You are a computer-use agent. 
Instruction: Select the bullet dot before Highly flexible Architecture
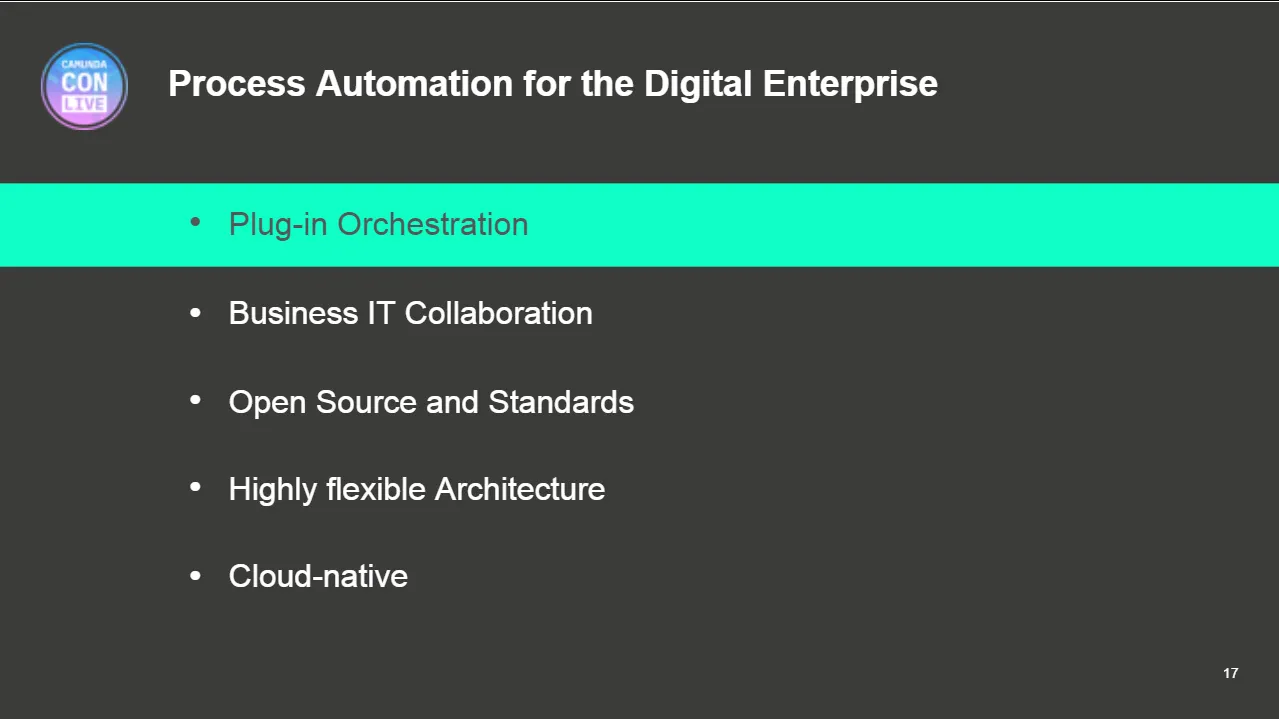195,488
